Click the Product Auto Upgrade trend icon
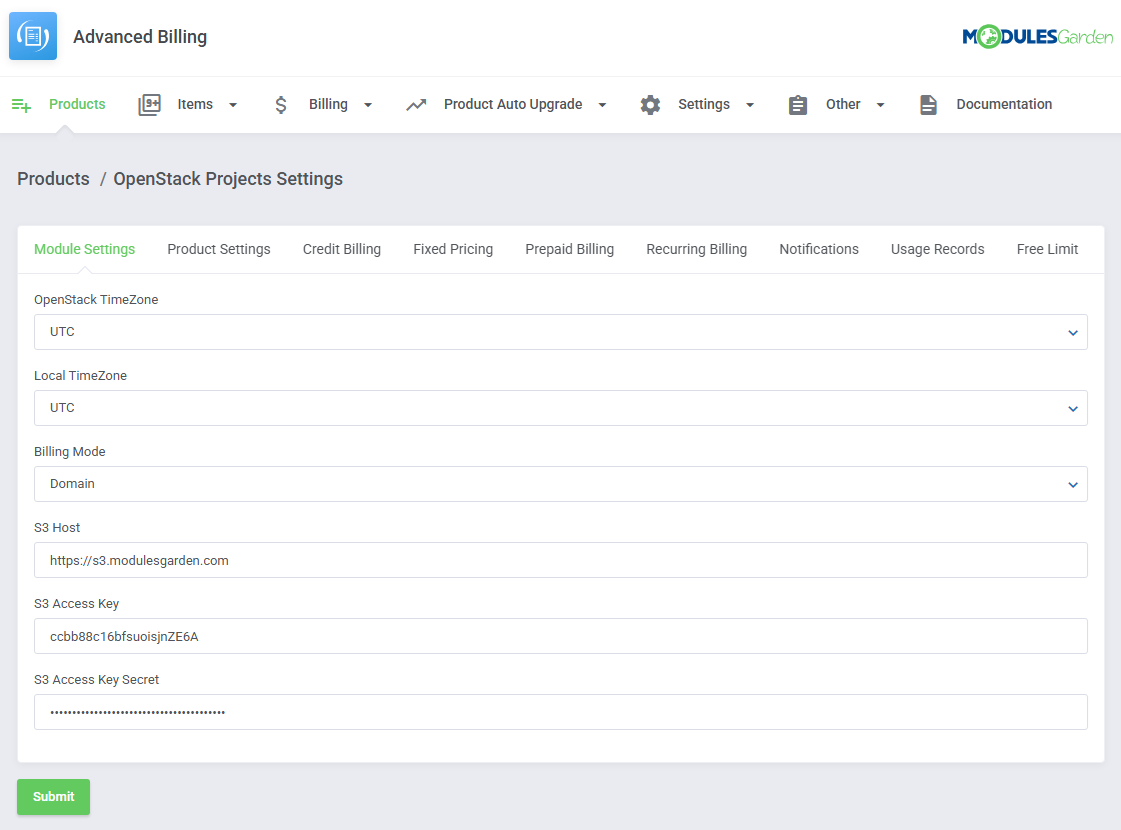 [x=416, y=105]
